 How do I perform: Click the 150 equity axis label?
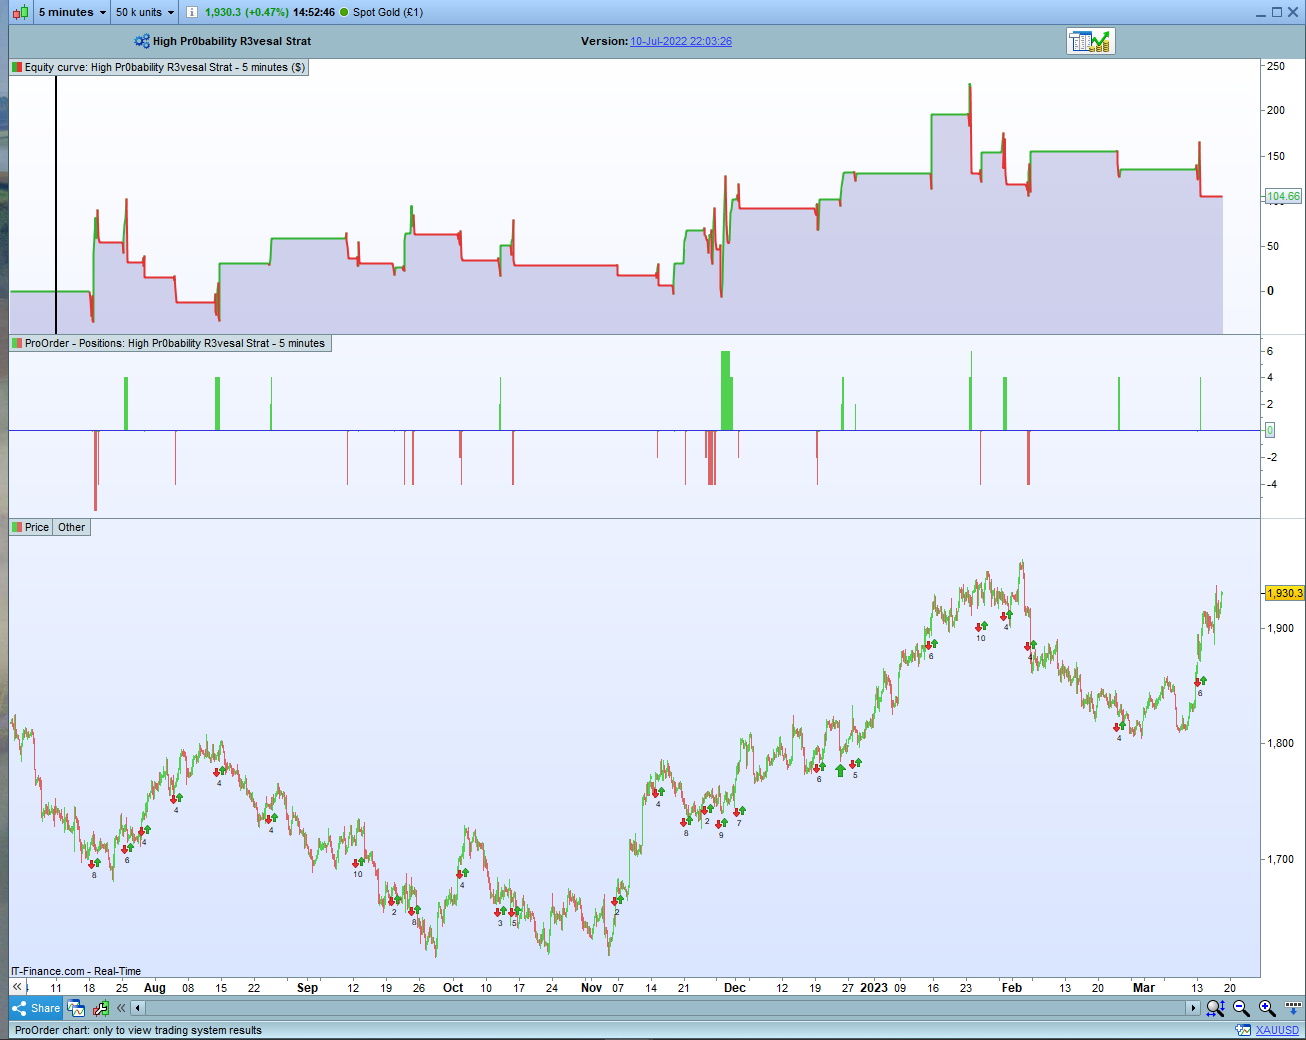click(x=1276, y=156)
